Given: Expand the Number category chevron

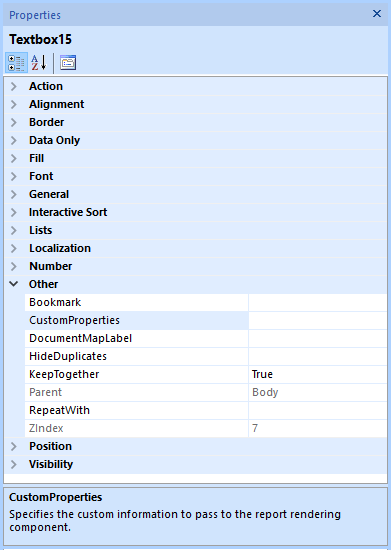Looking at the screenshot, I should 14,266.
